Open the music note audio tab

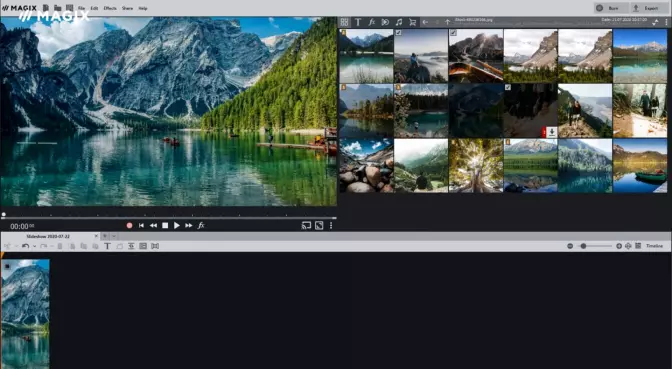[399, 22]
